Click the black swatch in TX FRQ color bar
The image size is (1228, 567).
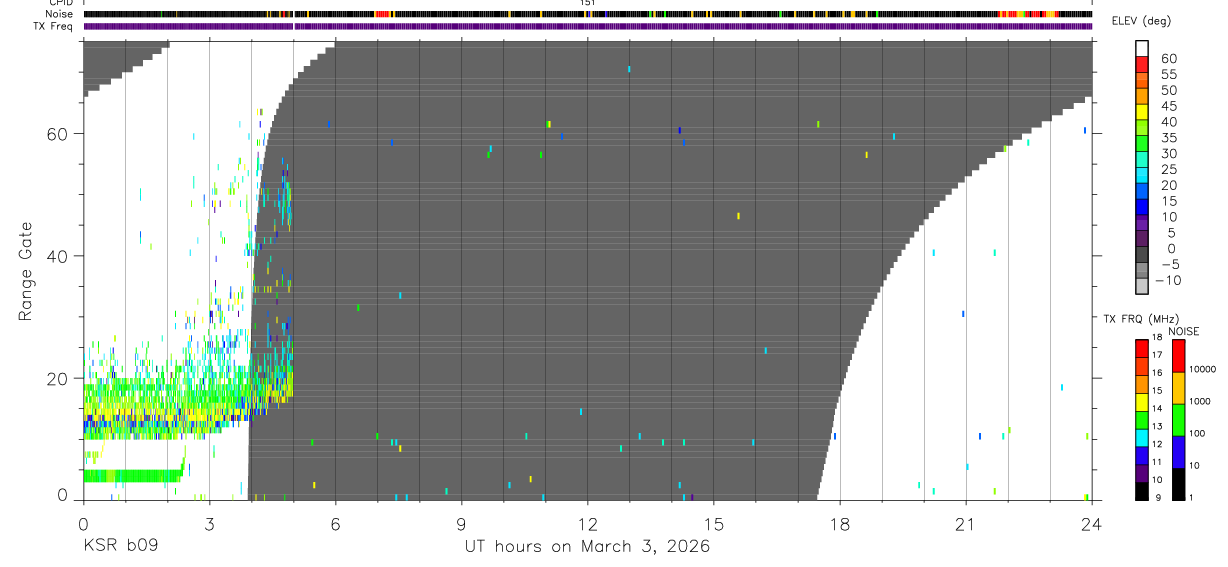pyautogui.click(x=1142, y=490)
